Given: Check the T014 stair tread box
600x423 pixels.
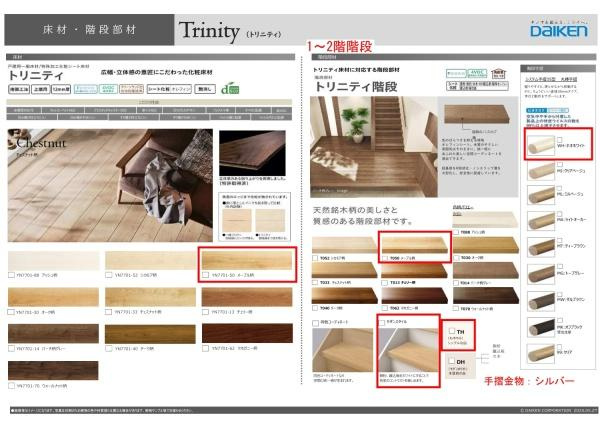Looking at the screenshot, I should [456, 283].
